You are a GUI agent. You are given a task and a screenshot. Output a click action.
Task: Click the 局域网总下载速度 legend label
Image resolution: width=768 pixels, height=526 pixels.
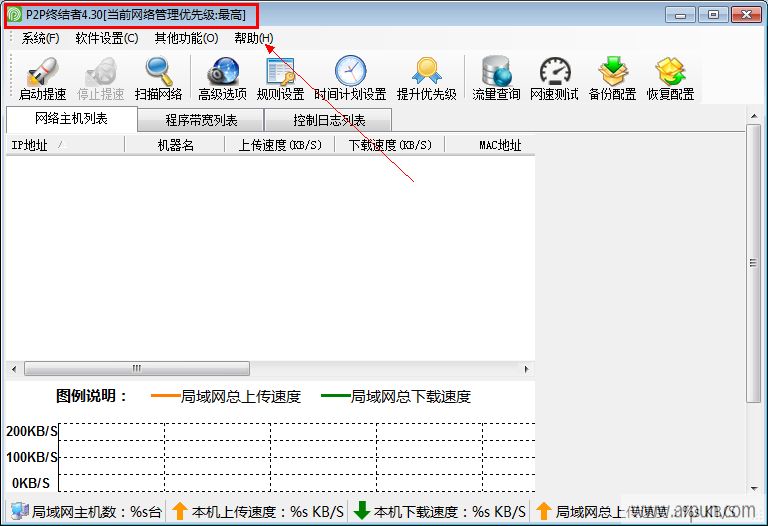coord(410,396)
